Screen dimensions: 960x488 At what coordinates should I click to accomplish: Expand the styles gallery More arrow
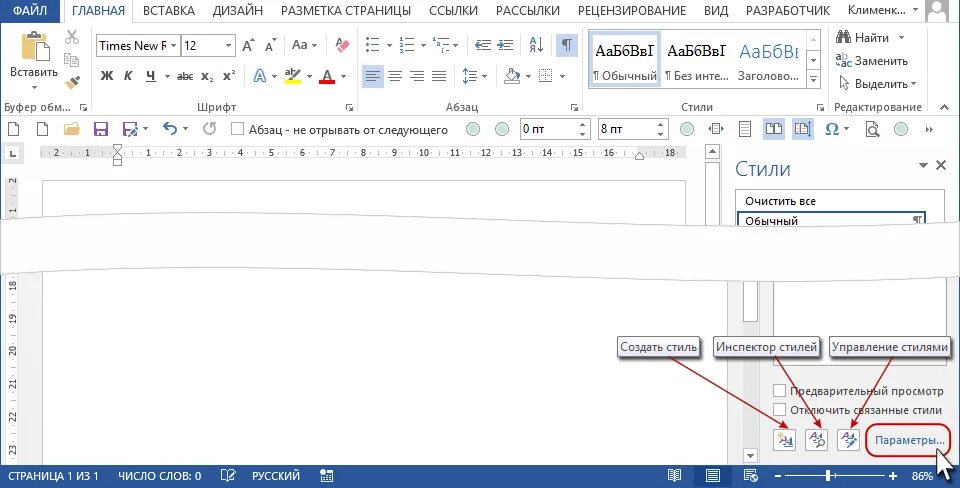(814, 80)
